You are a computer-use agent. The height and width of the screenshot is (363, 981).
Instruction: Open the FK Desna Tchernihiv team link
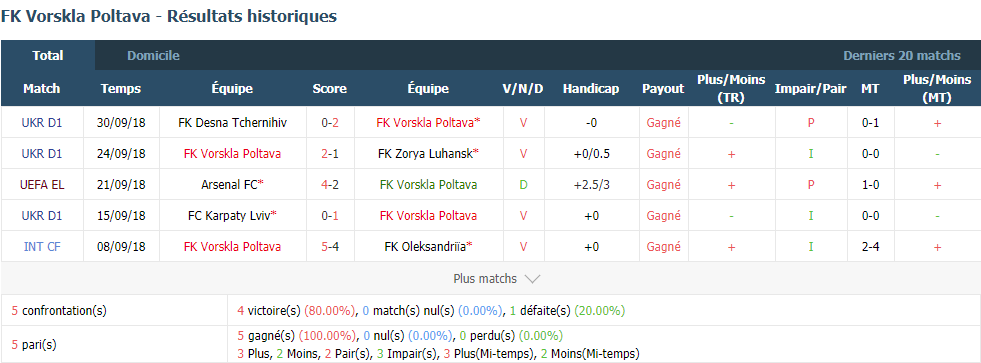click(x=232, y=123)
